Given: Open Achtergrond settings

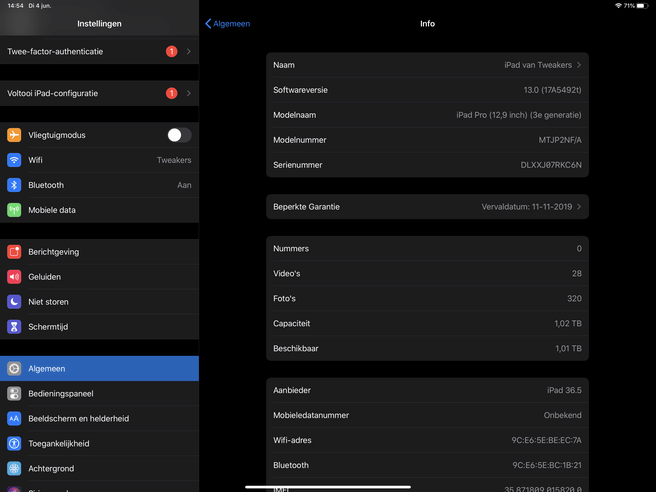Looking at the screenshot, I should [x=99, y=469].
